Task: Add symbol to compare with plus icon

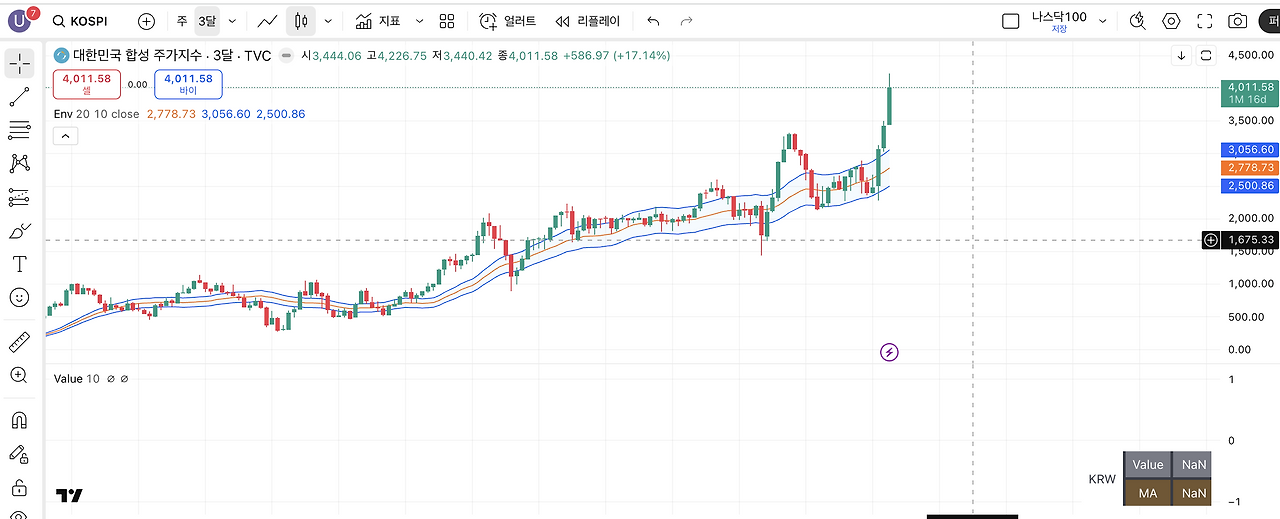Action: point(146,21)
